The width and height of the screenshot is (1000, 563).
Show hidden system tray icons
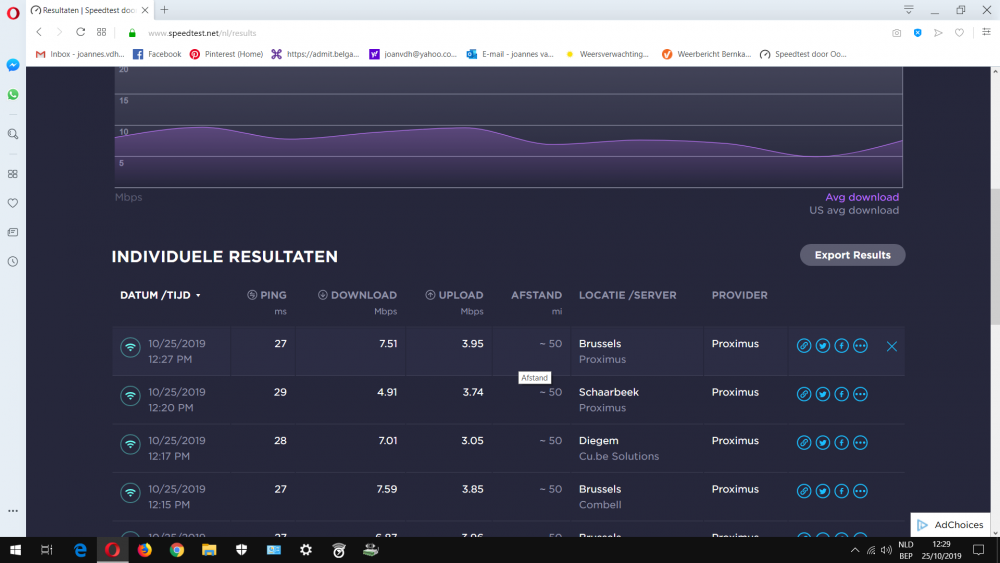click(x=853, y=550)
